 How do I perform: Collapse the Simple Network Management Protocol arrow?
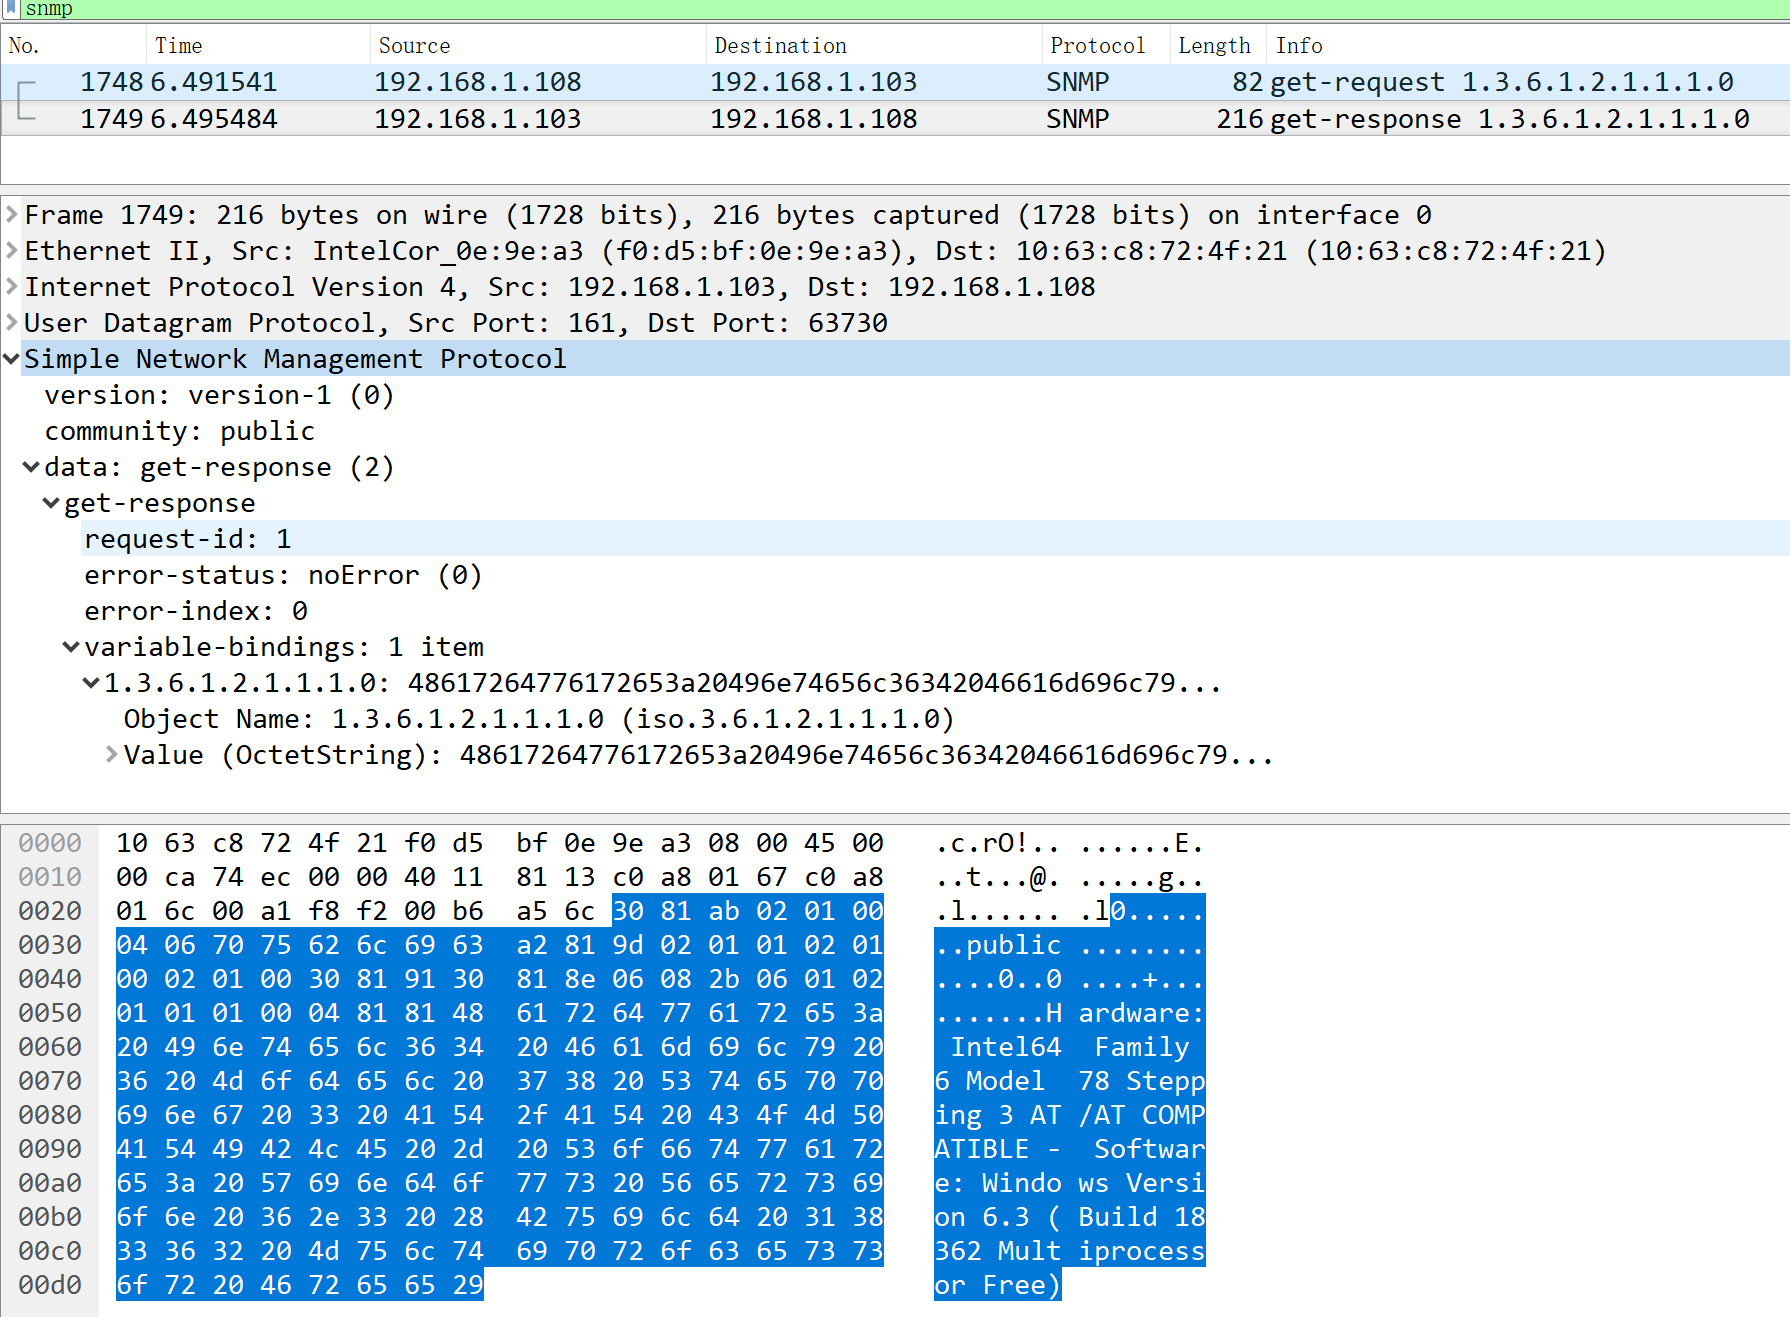11,359
